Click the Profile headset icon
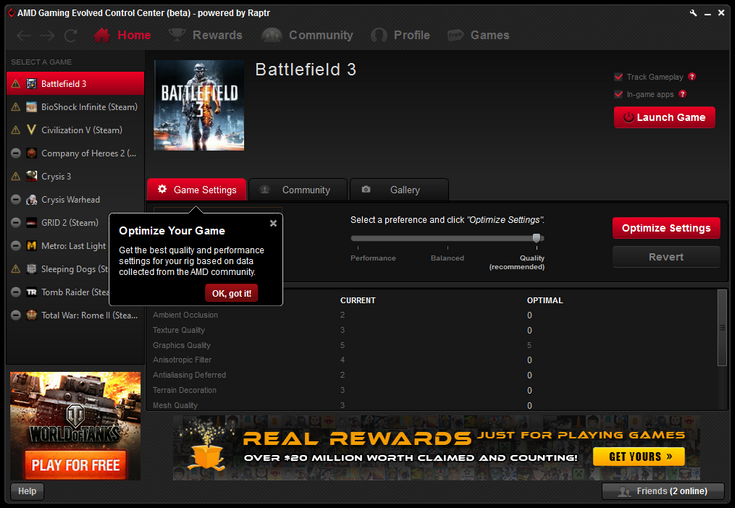 [379, 35]
